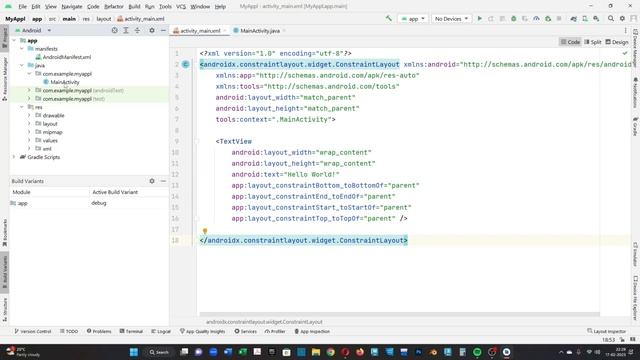Open the No Devices dropdown

[451, 19]
